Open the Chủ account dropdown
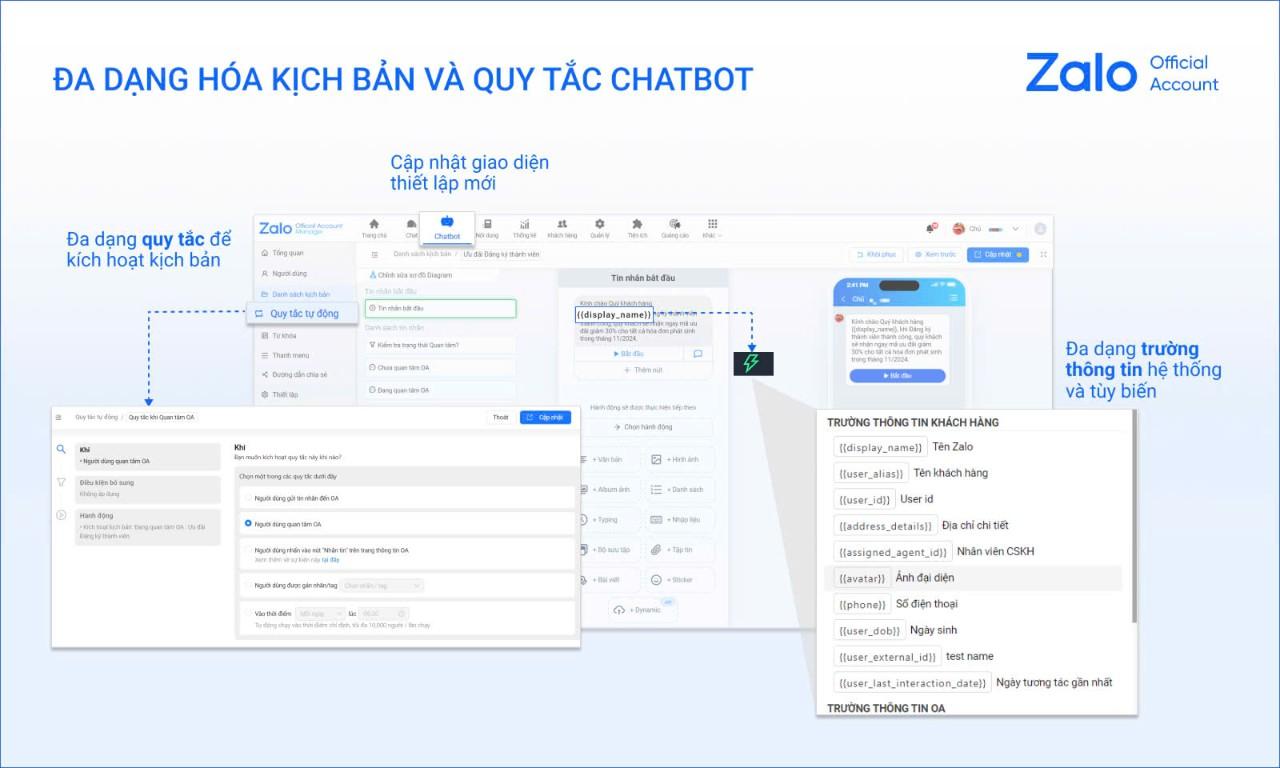The width and height of the screenshot is (1280, 768). pyautogui.click(x=986, y=229)
